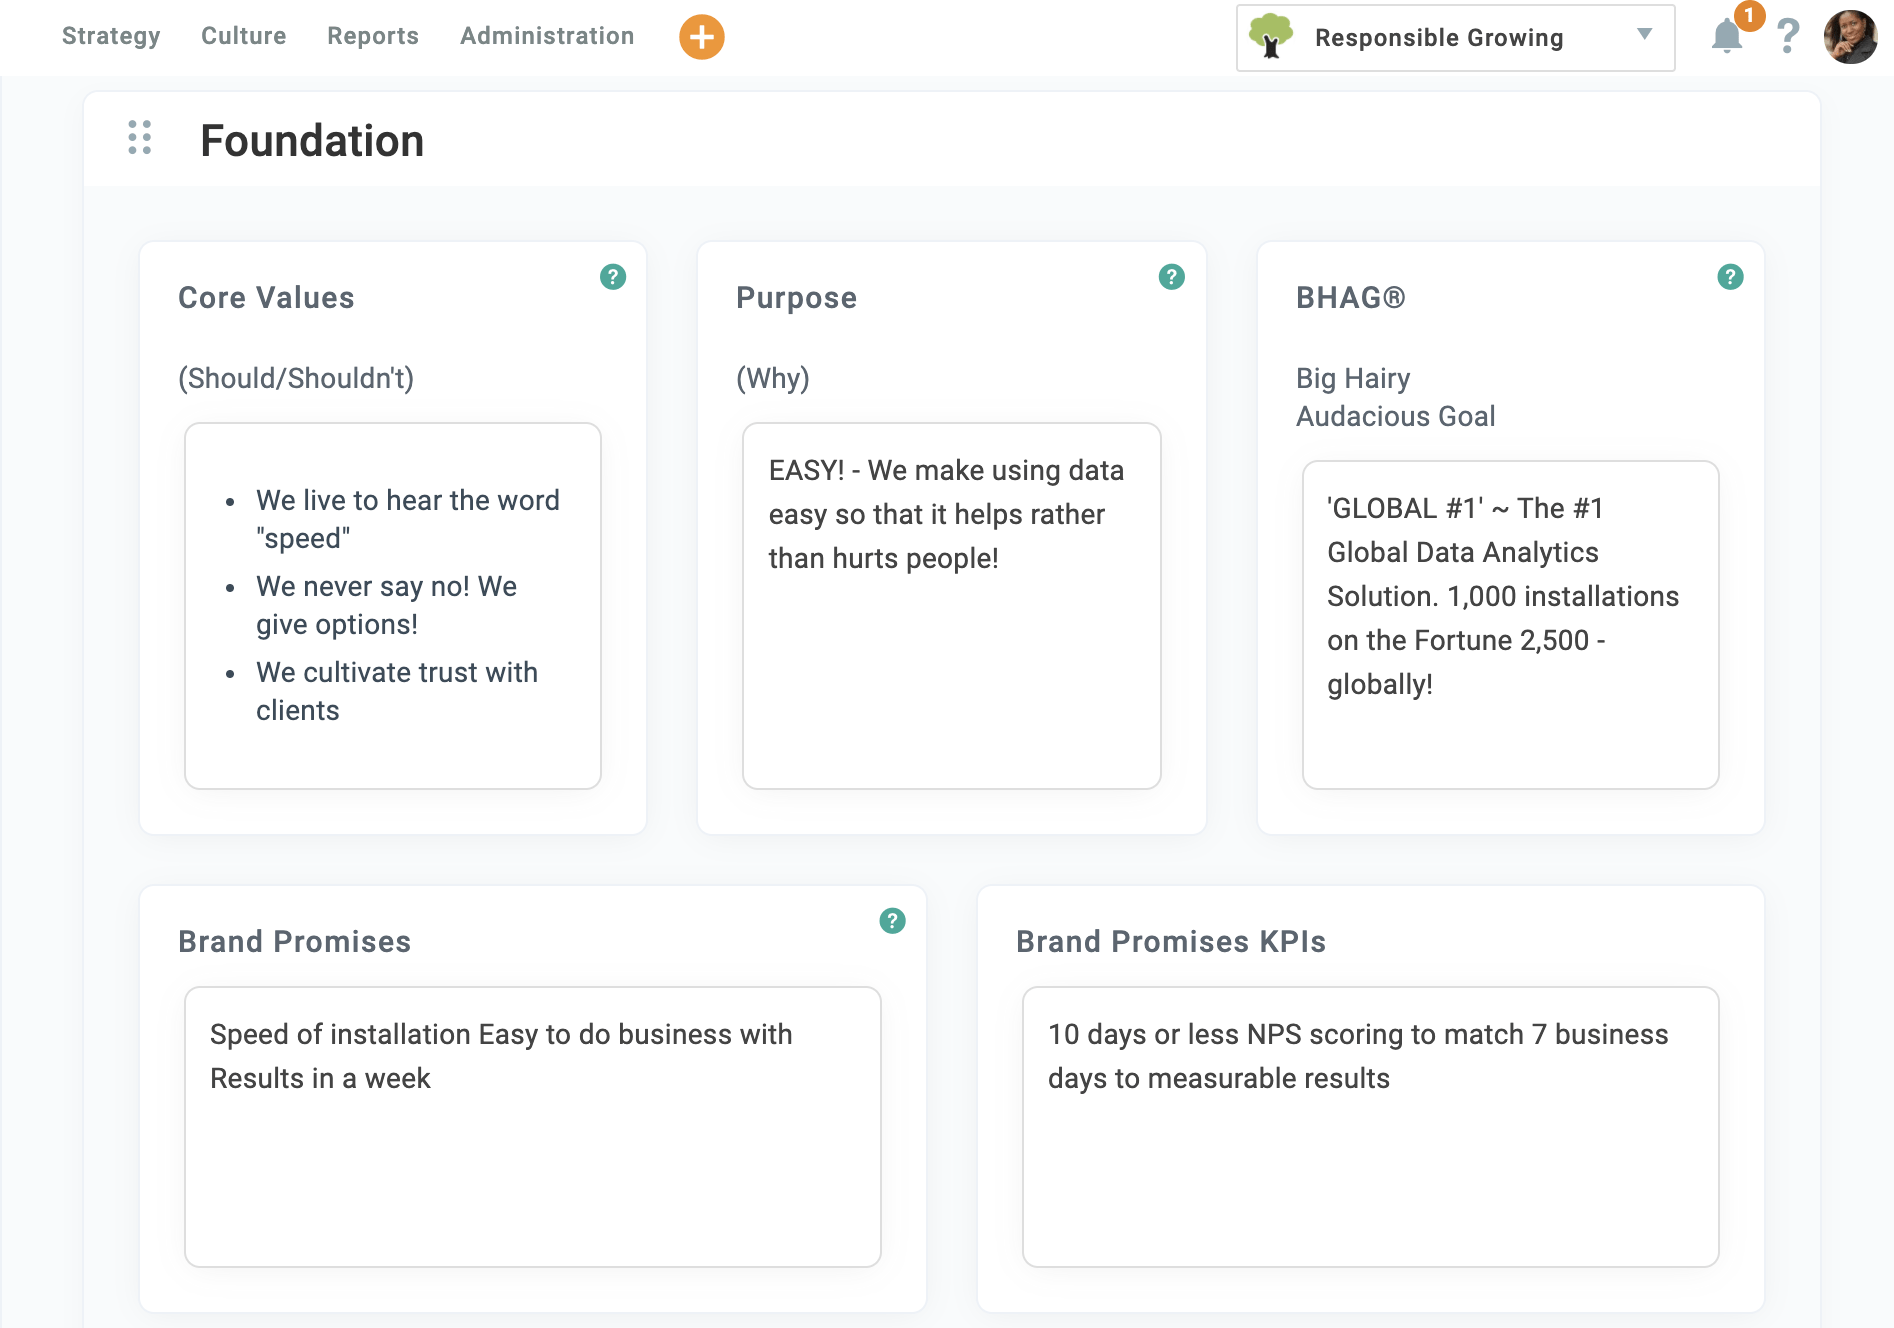Open the Administration menu
This screenshot has height=1328, width=1894.
(547, 36)
